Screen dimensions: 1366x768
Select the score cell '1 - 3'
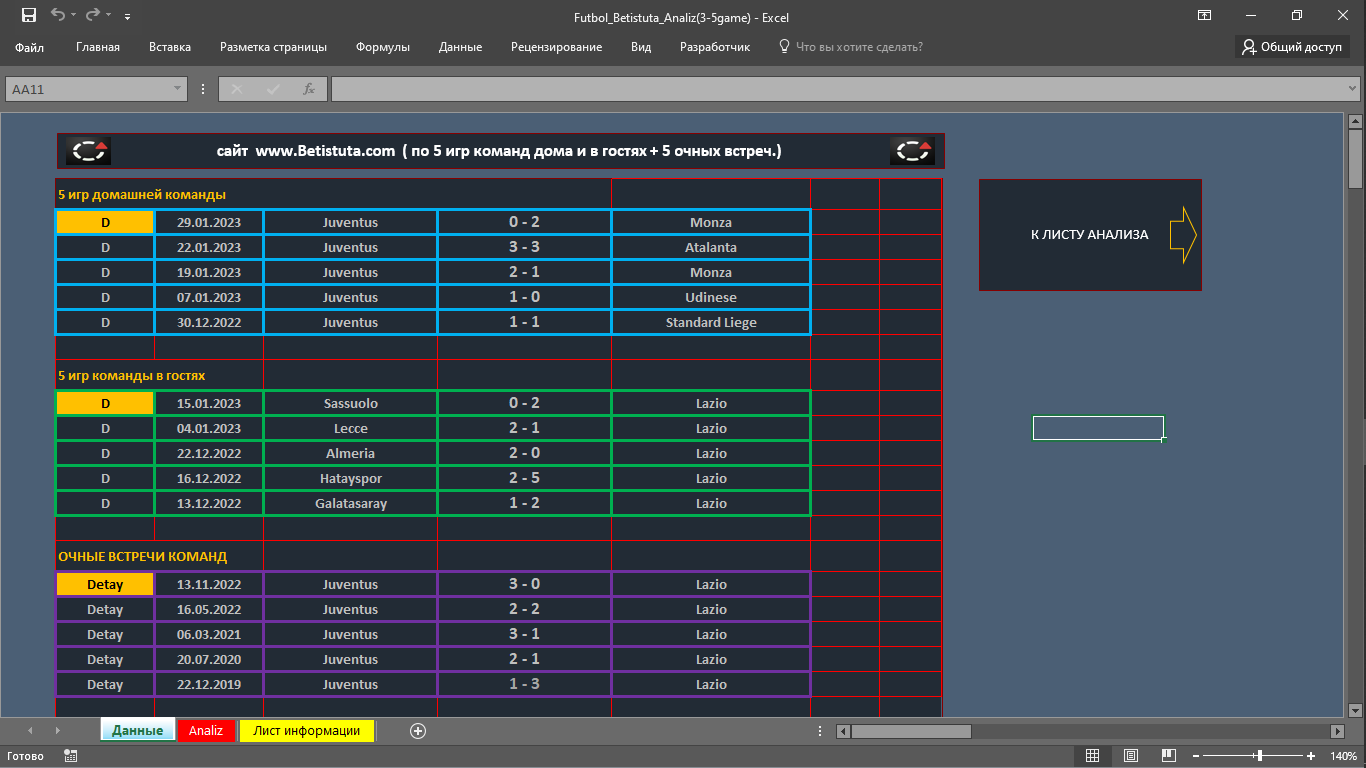[x=524, y=684]
